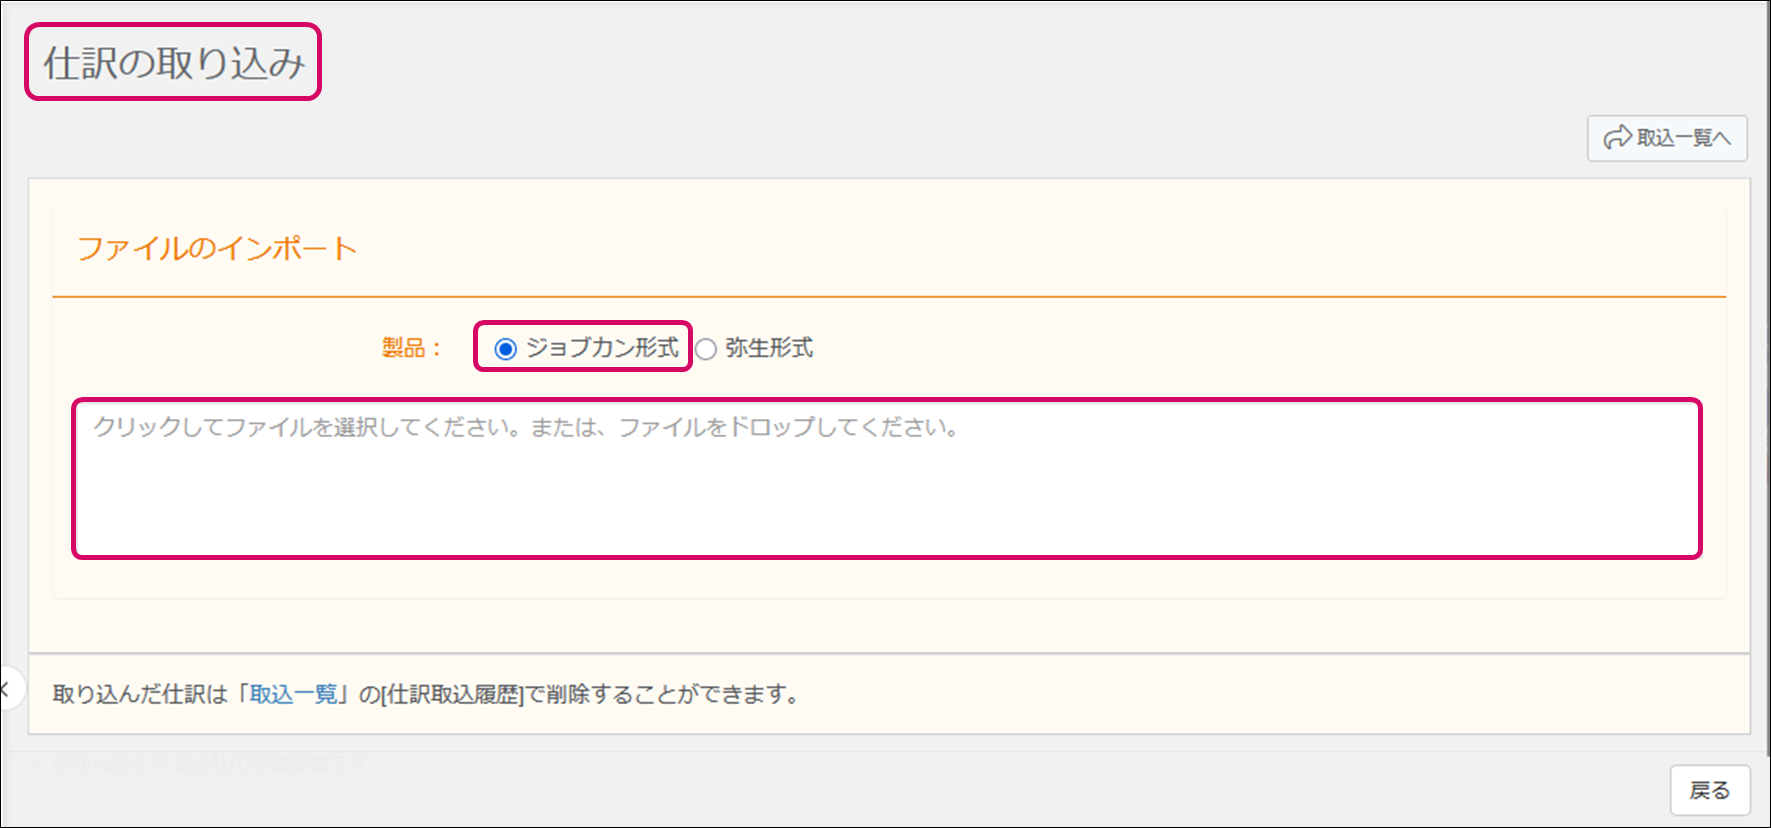This screenshot has width=1771, height=828.
Task: Click the 仕訳の取り込み page title
Action: tap(173, 63)
